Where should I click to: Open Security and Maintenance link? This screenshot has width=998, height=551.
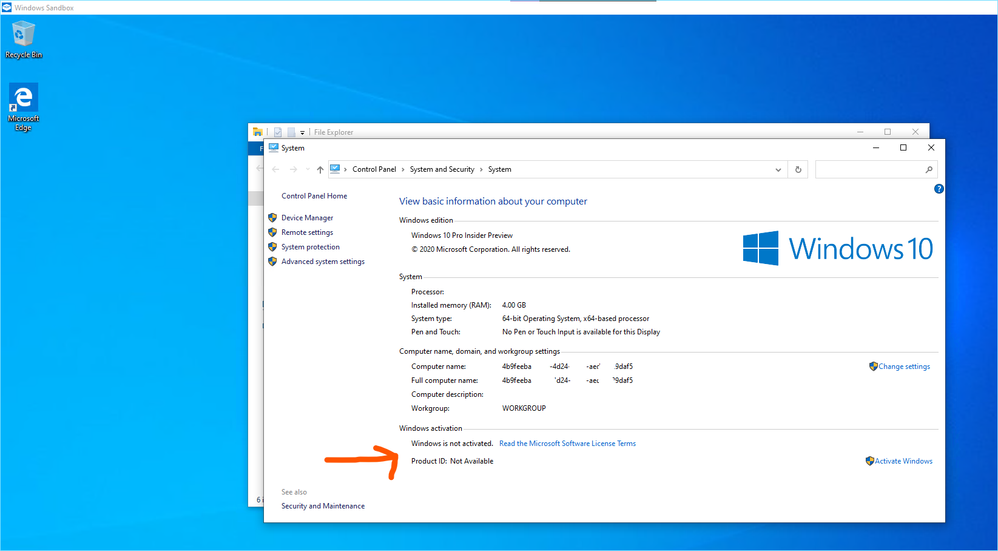pyautogui.click(x=323, y=506)
